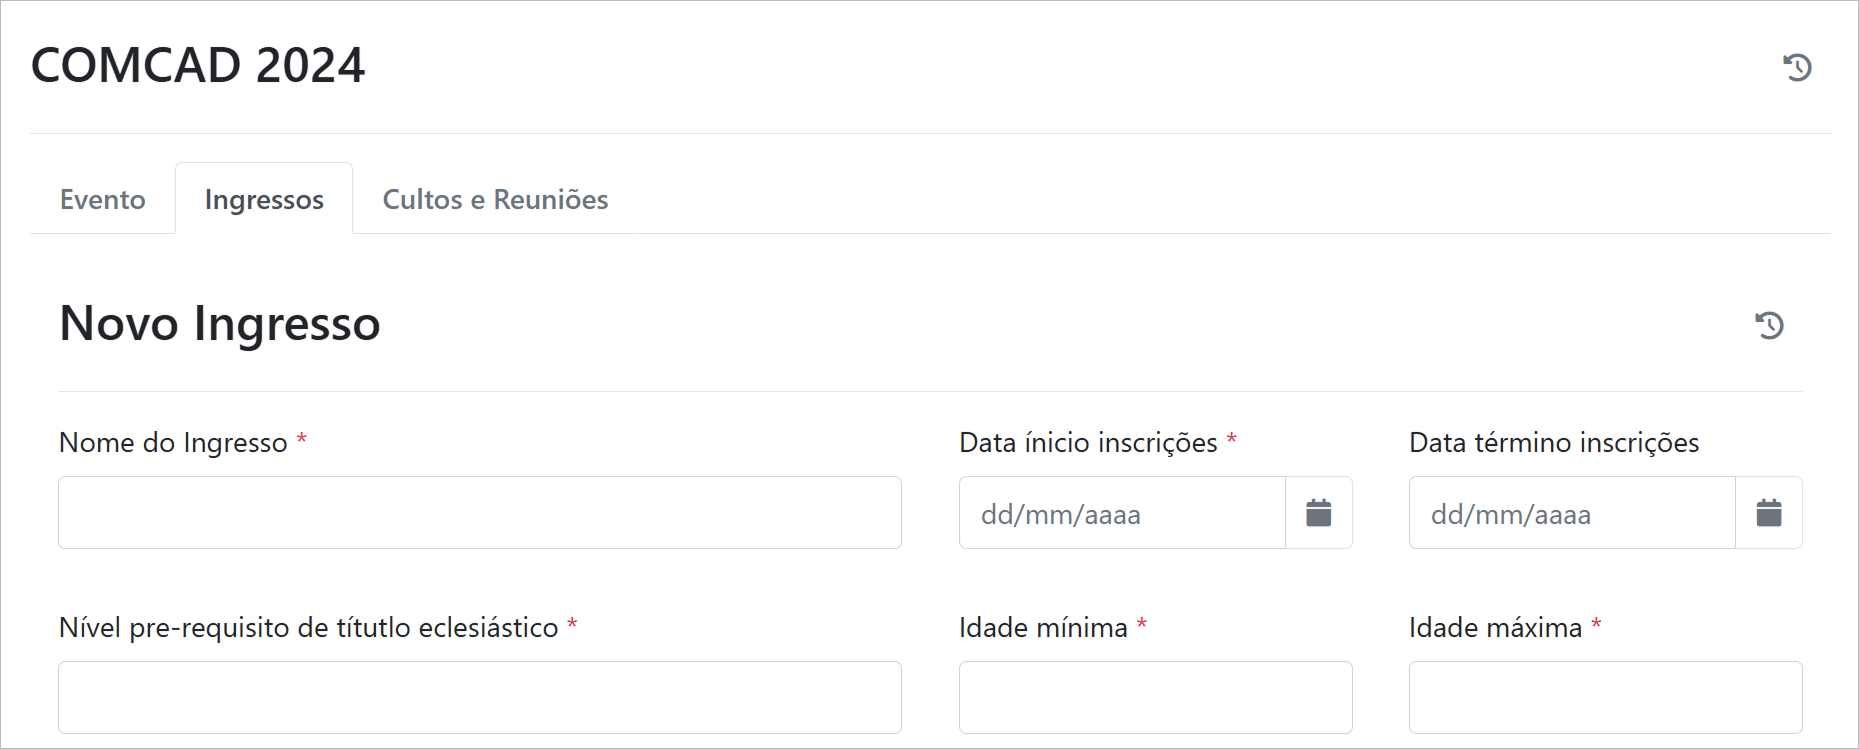The width and height of the screenshot is (1859, 749).
Task: Click the Data término inscrições label
Action: click(1554, 442)
